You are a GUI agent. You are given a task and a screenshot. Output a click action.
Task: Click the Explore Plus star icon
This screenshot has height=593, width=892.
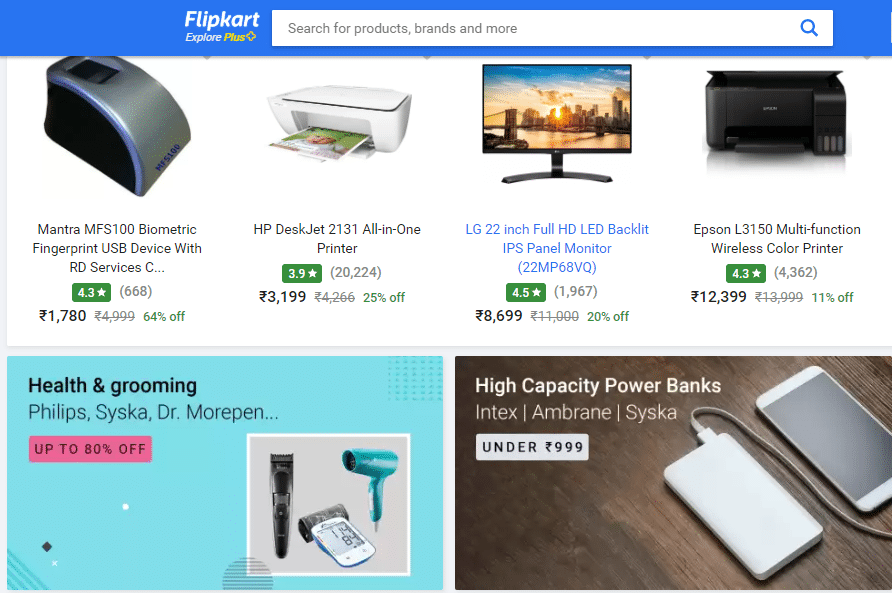pyautogui.click(x=251, y=36)
